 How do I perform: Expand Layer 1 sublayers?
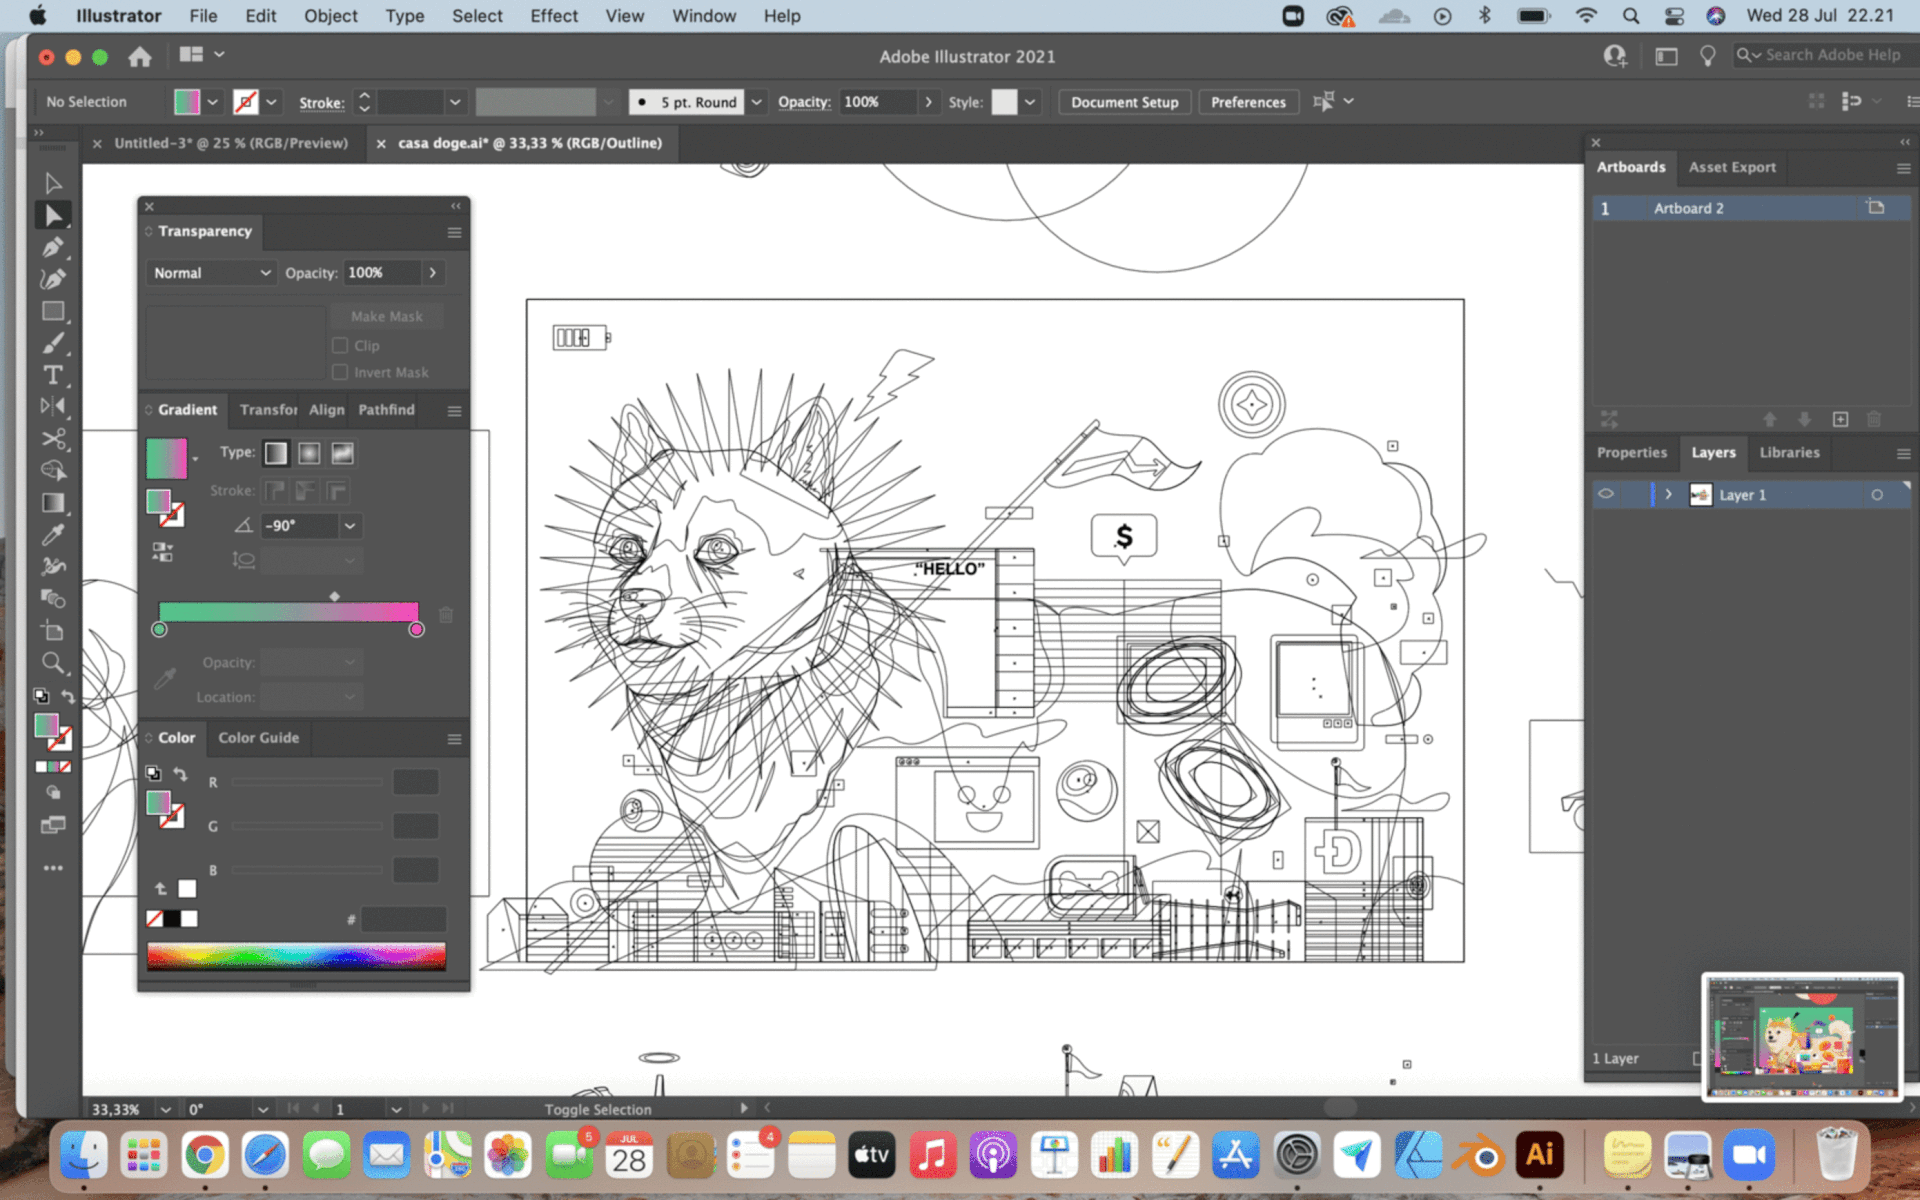tap(1668, 494)
